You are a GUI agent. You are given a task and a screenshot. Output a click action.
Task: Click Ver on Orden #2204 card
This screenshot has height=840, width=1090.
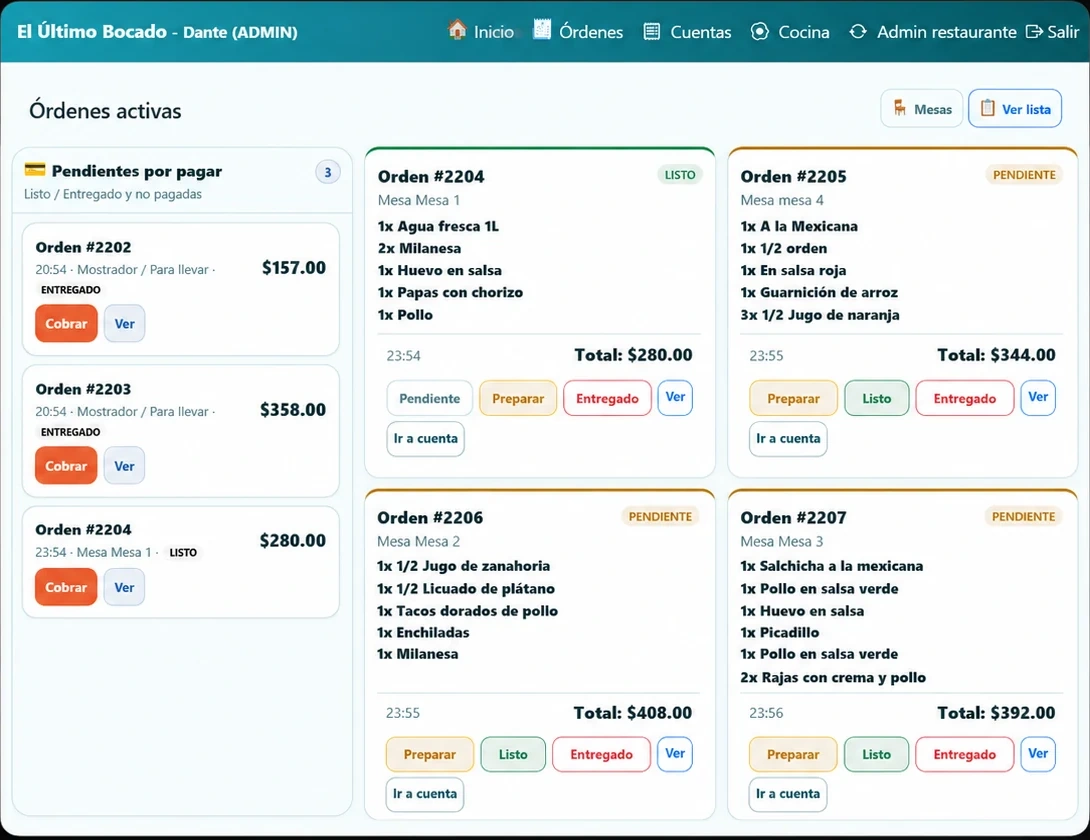(675, 397)
